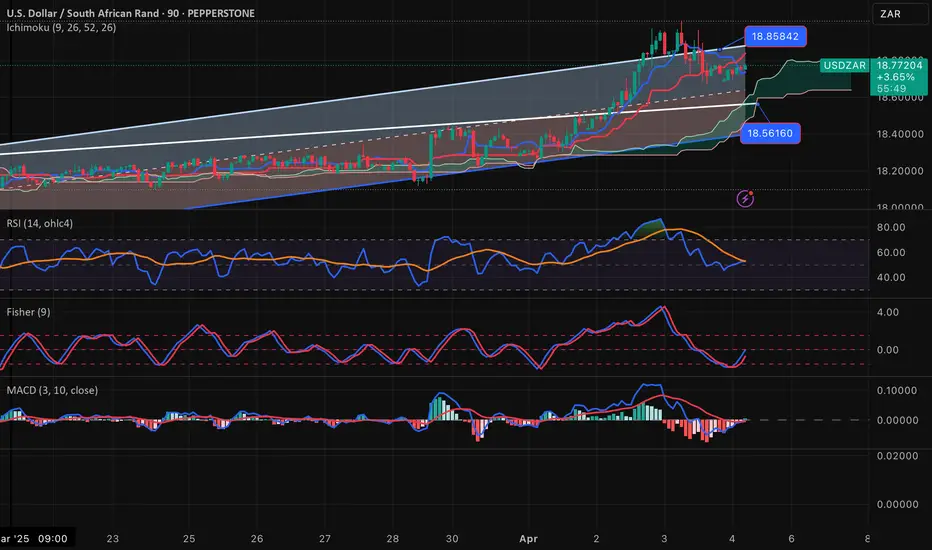Click the 60.00 RSI scale value
The width and height of the screenshot is (932, 550).
(891, 252)
